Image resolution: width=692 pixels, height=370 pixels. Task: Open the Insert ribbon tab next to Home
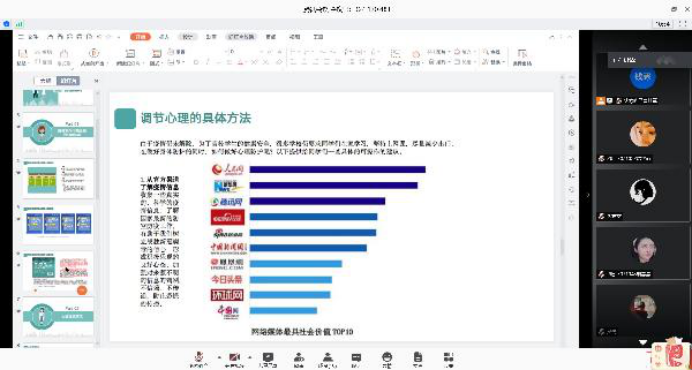[x=164, y=37]
